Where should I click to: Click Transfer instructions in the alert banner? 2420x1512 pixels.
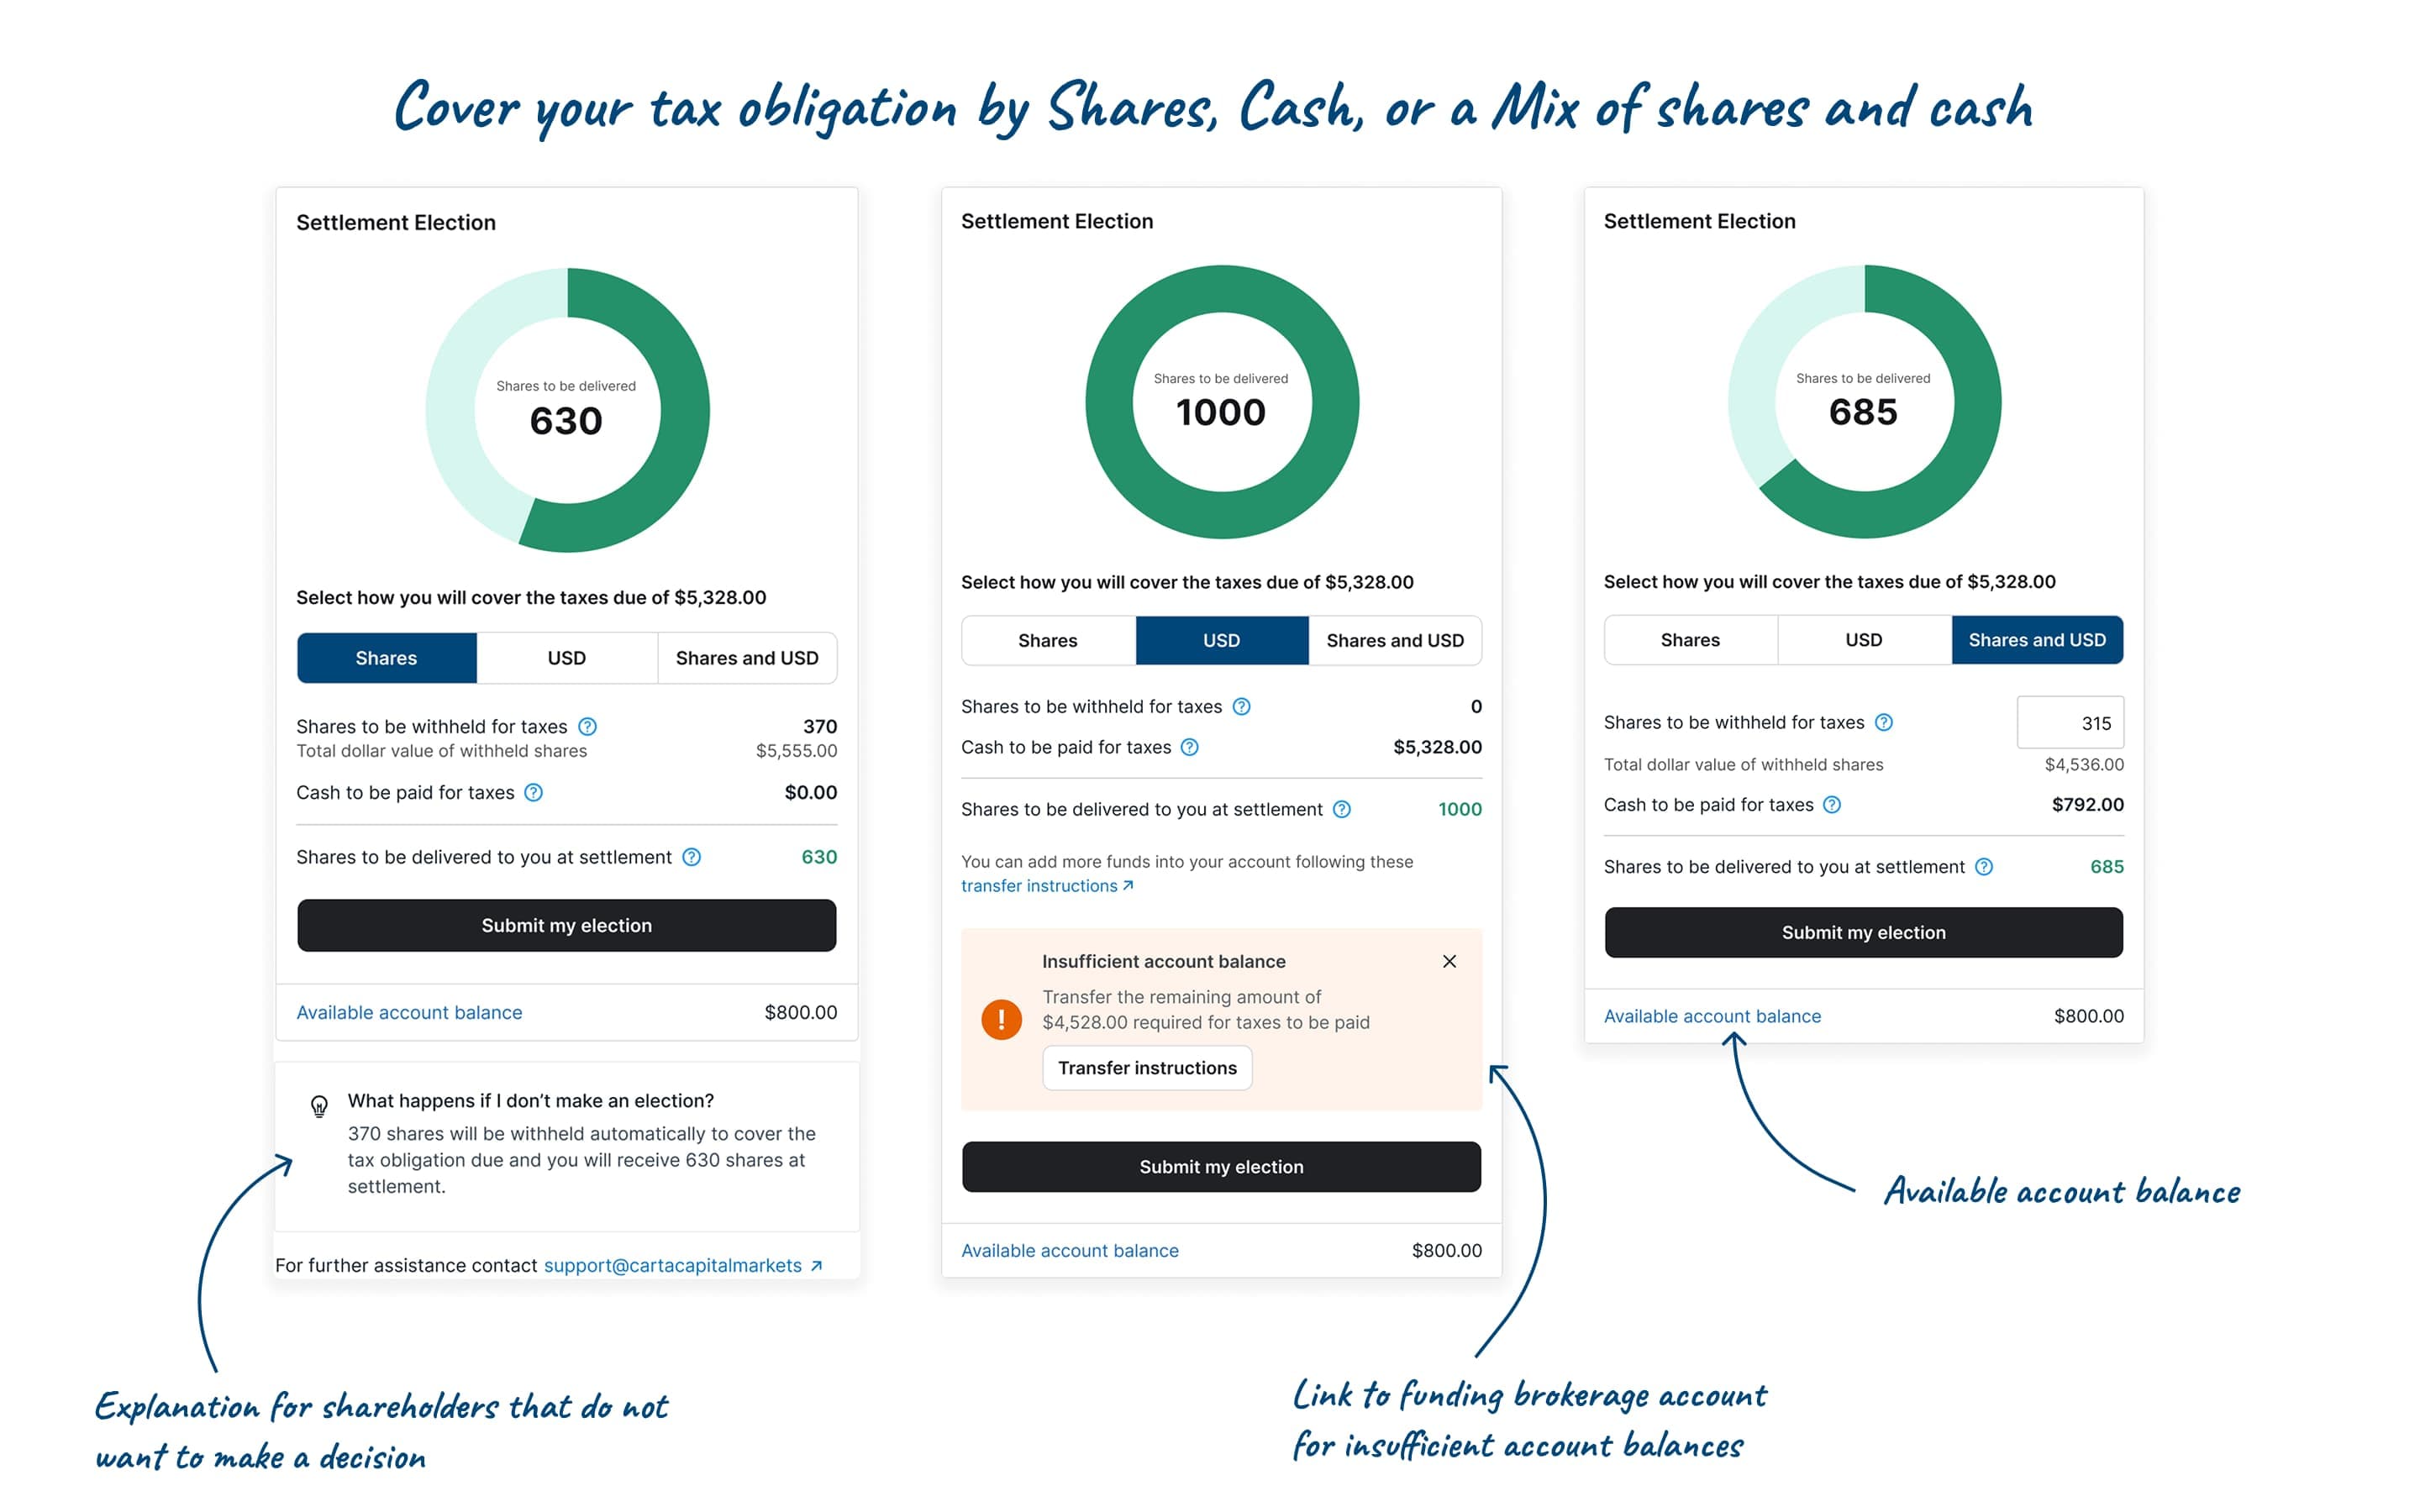(x=1146, y=1067)
